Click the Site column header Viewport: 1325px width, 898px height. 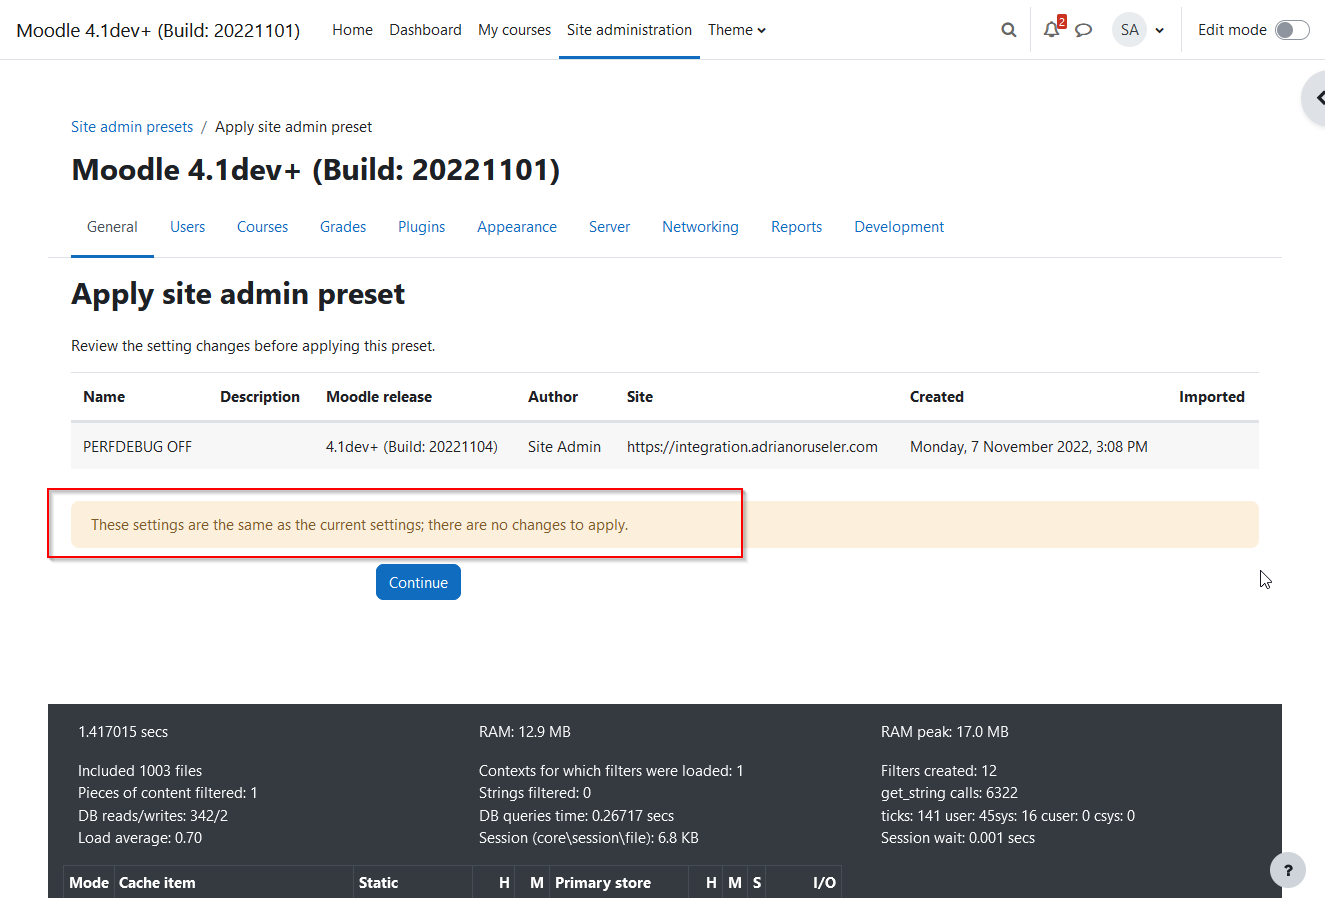click(640, 397)
